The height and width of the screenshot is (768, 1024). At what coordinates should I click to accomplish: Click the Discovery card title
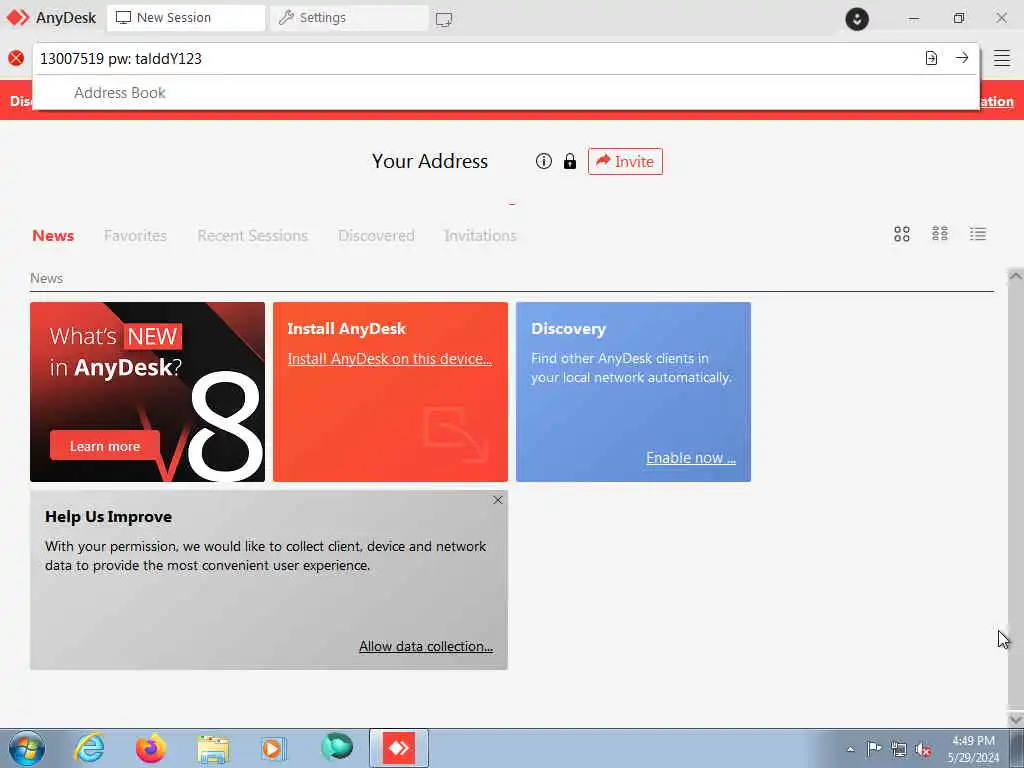568,329
